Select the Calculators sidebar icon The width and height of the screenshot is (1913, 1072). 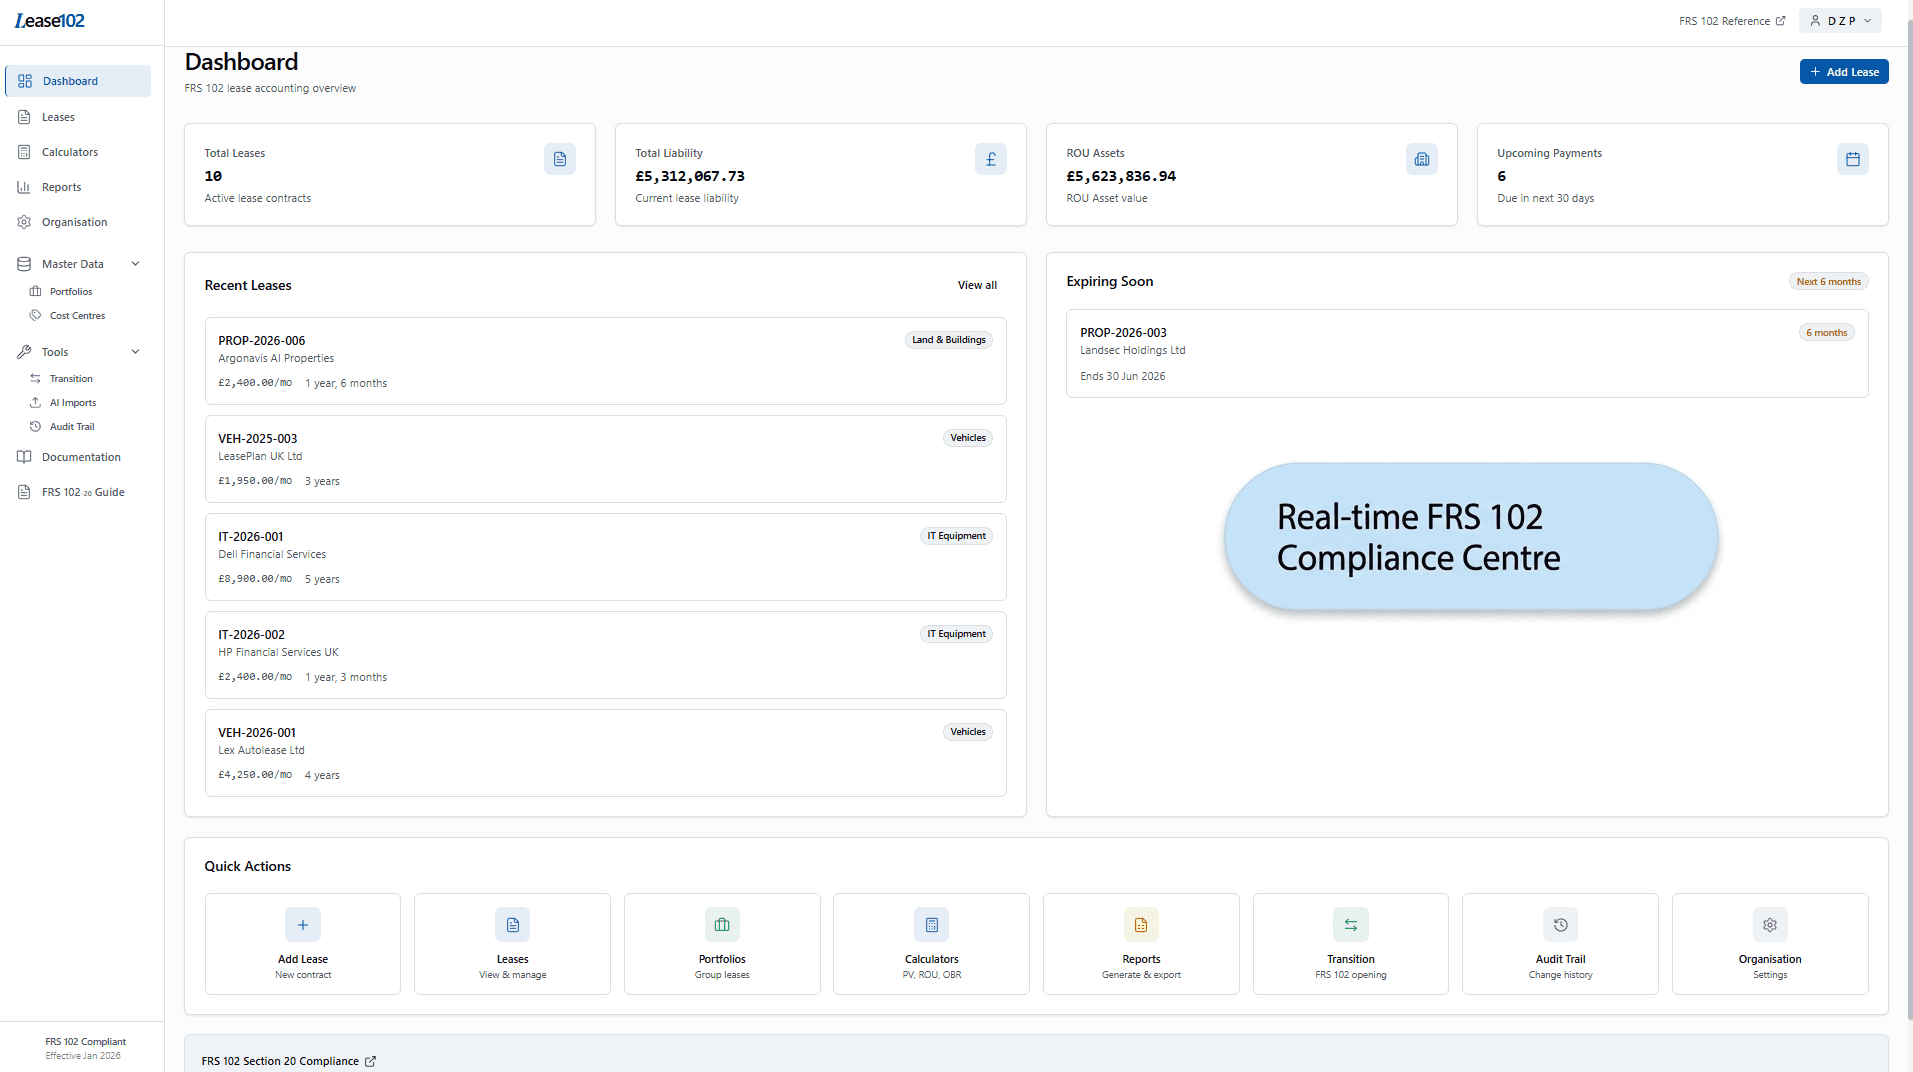24,151
